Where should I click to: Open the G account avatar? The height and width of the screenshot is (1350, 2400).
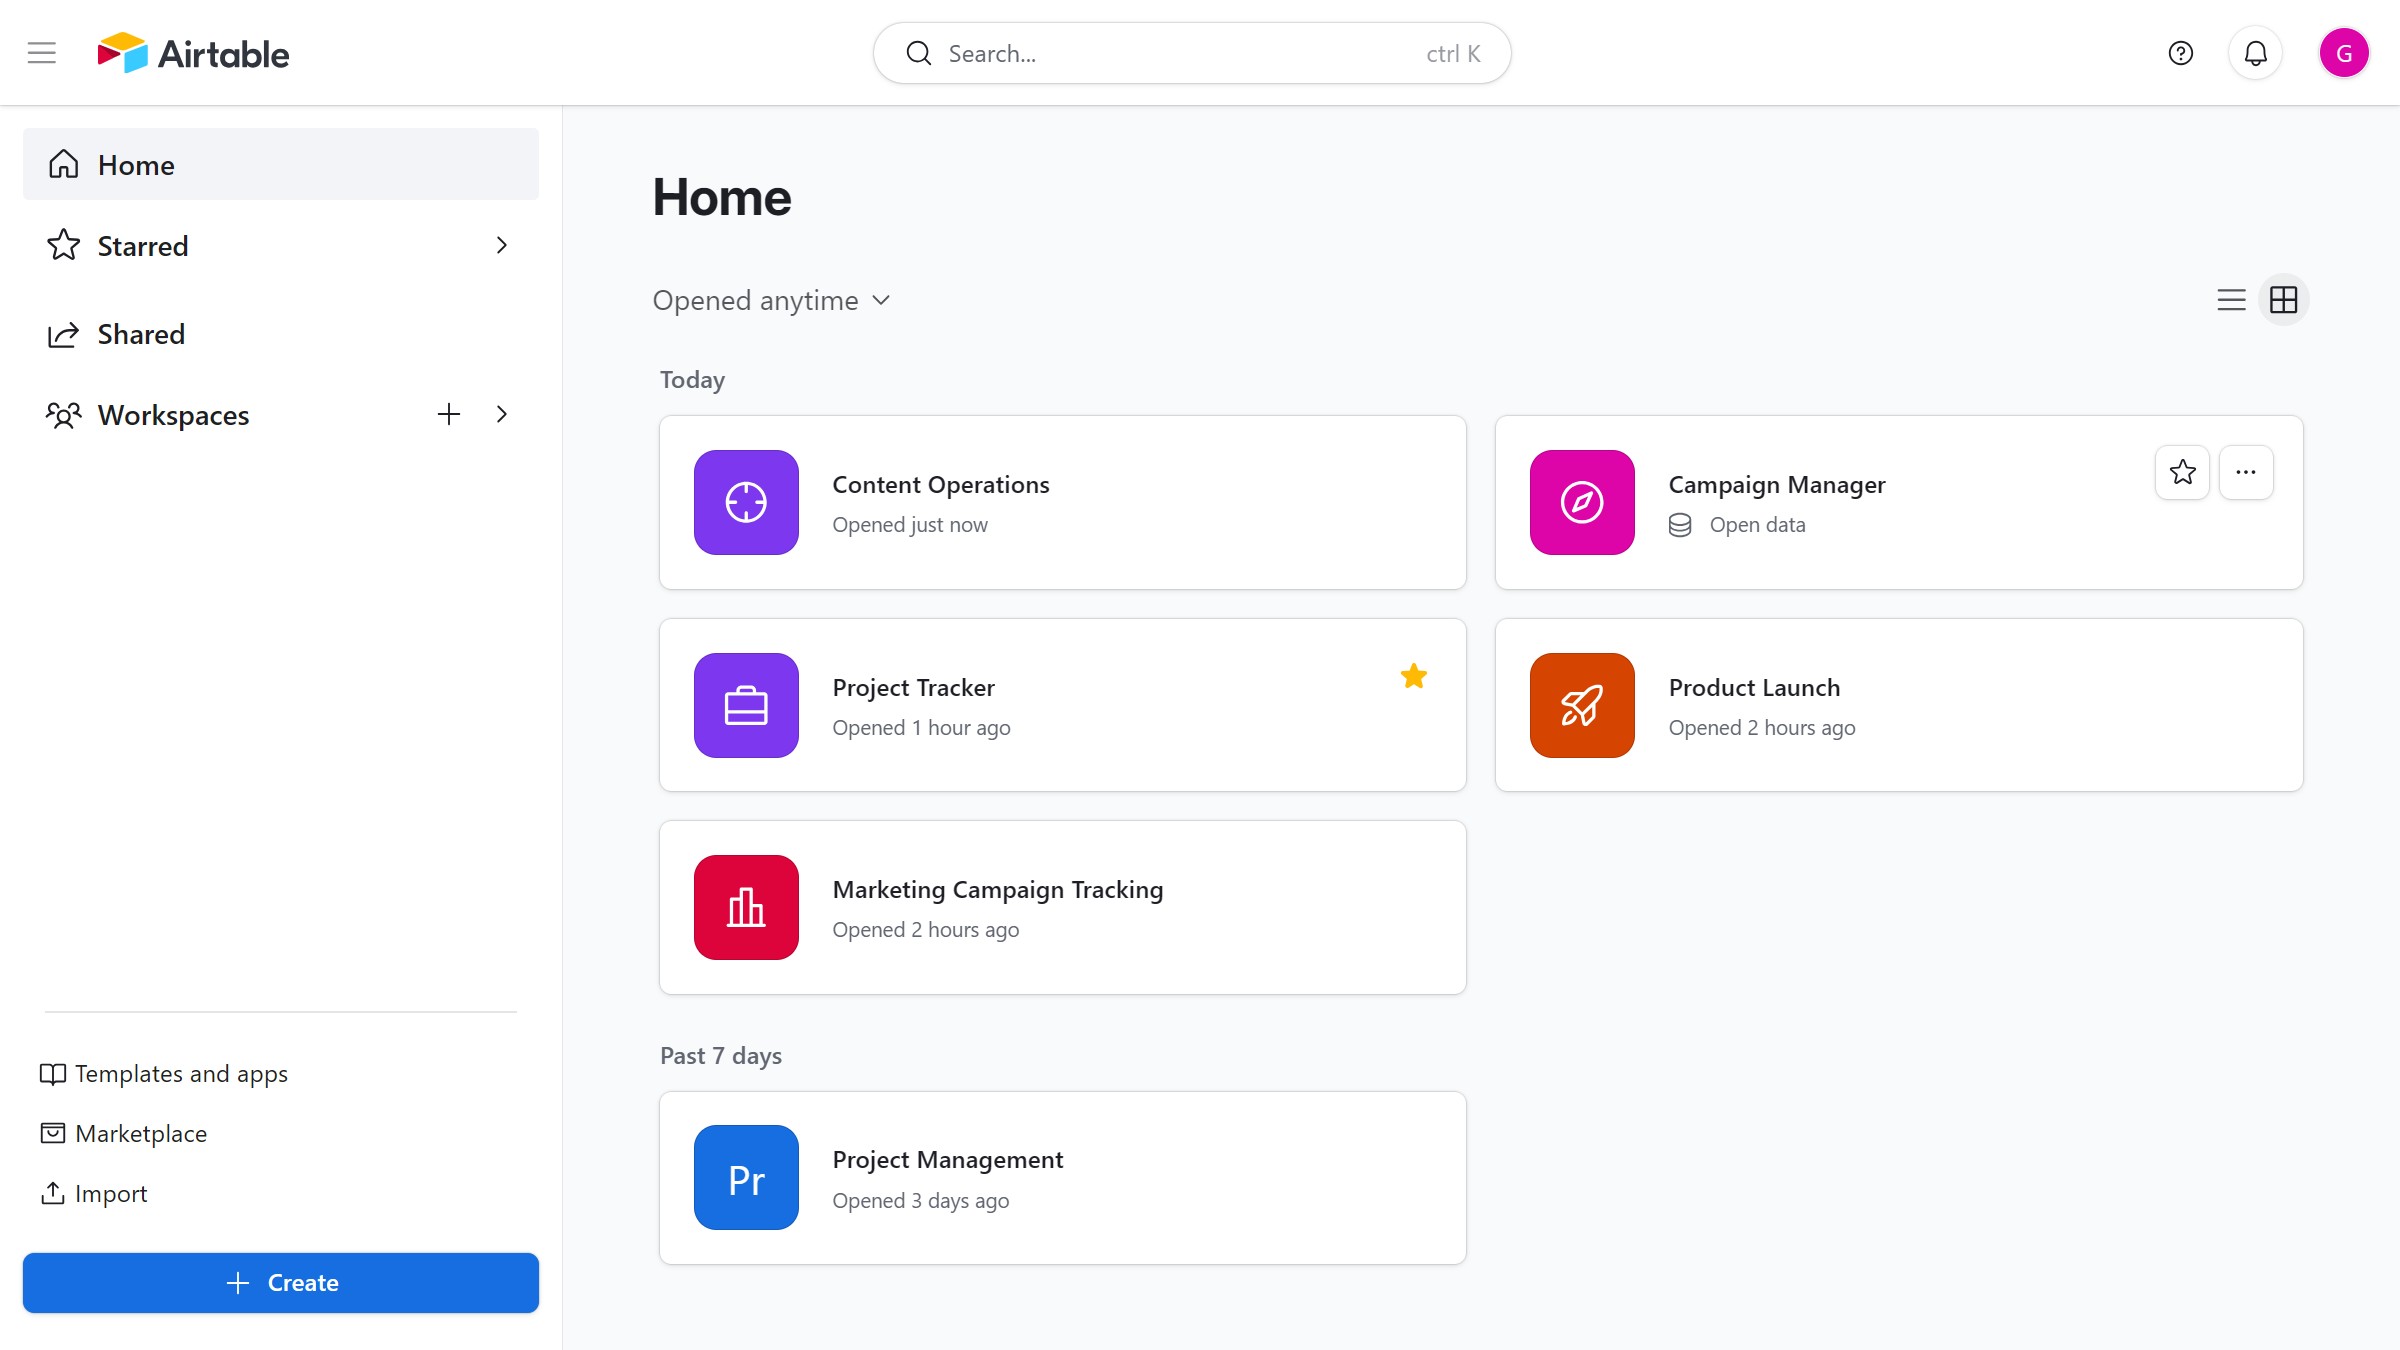tap(2344, 53)
